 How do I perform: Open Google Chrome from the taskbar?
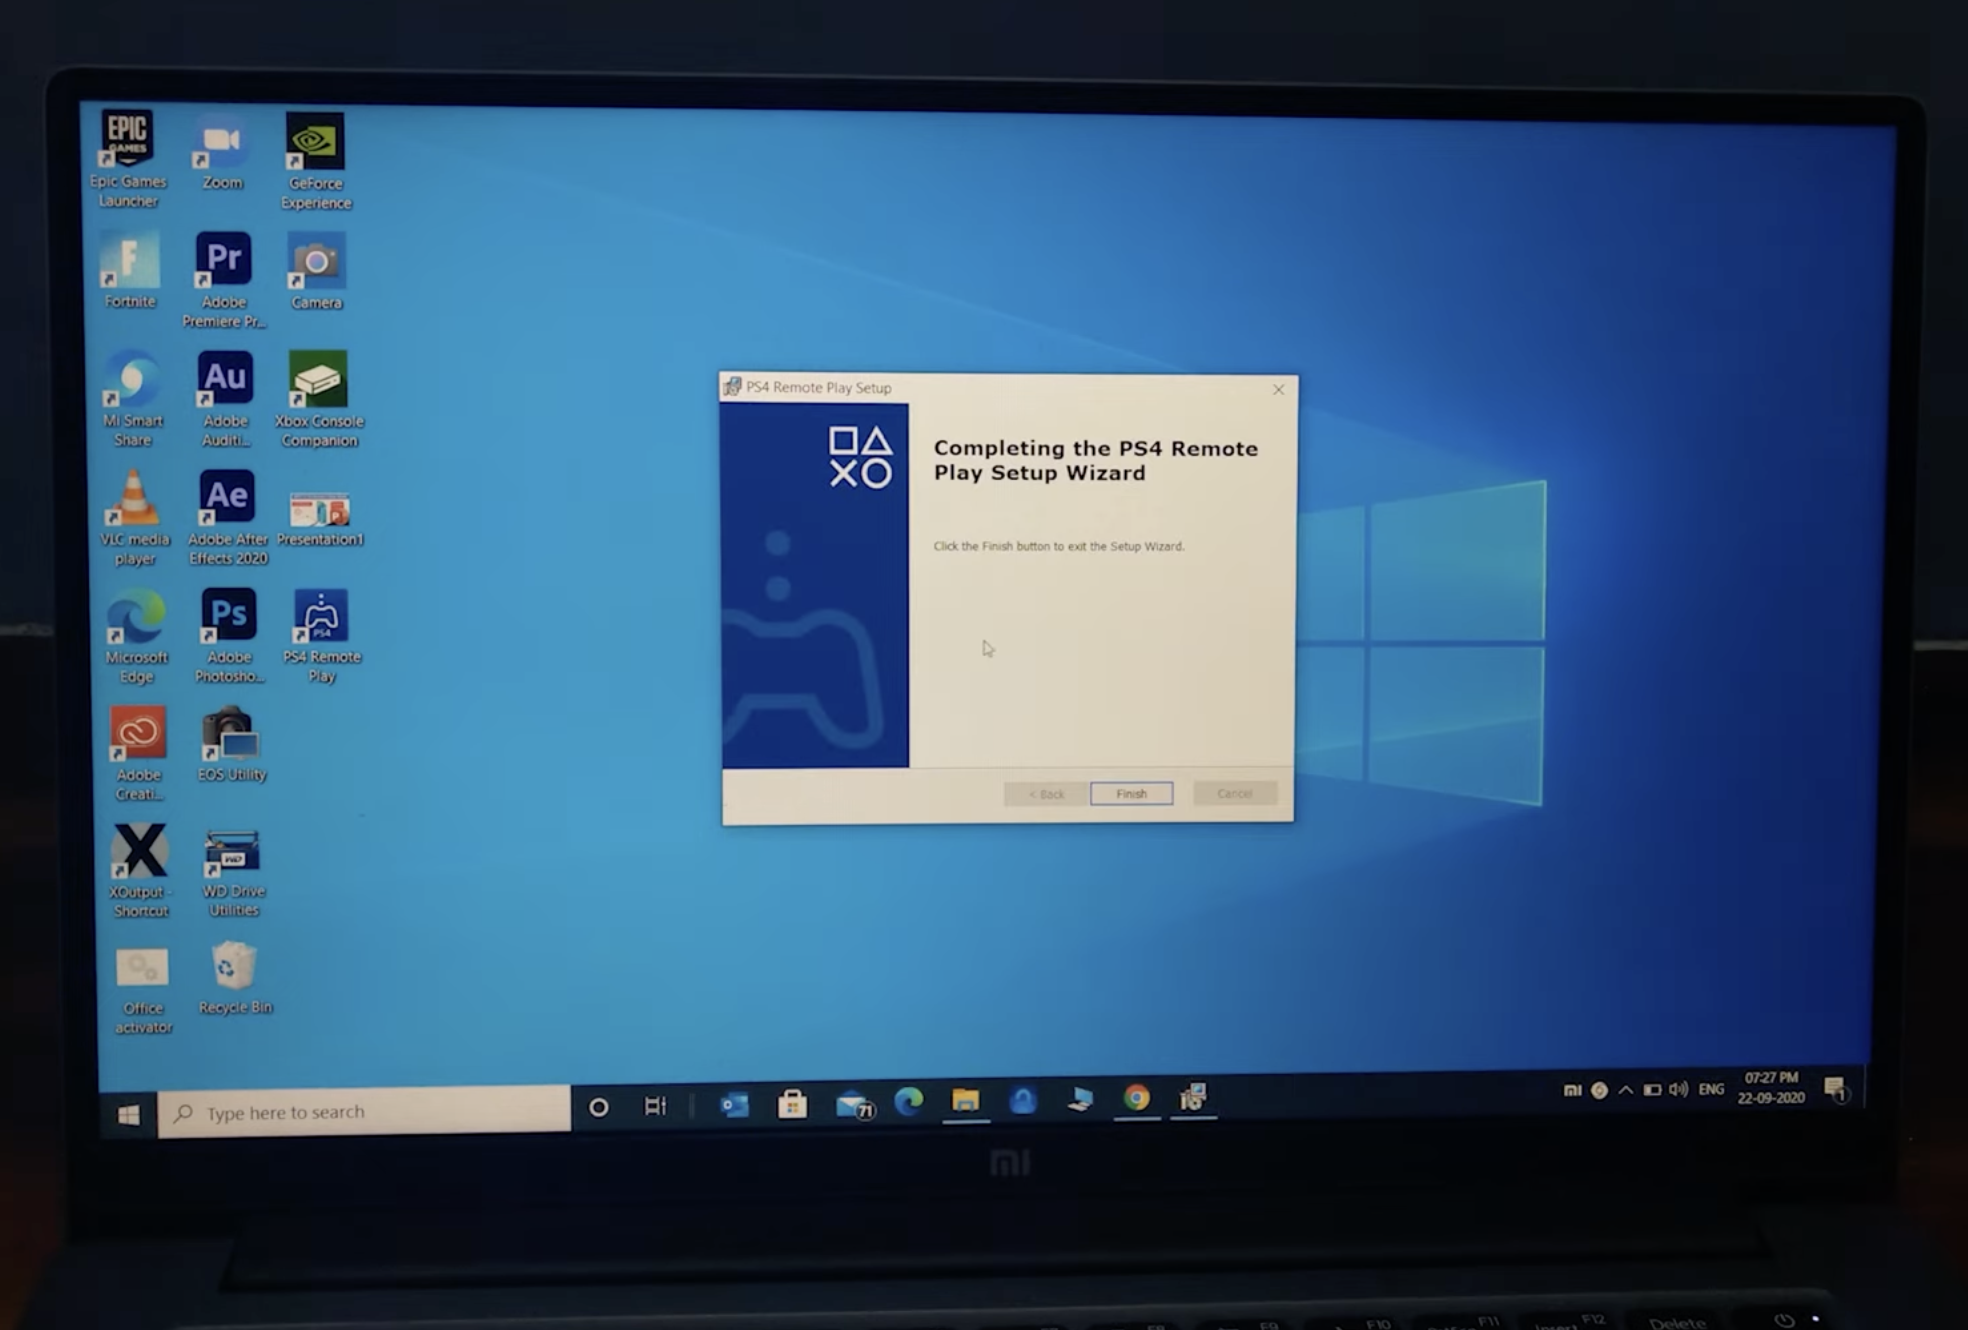coord(1136,1098)
